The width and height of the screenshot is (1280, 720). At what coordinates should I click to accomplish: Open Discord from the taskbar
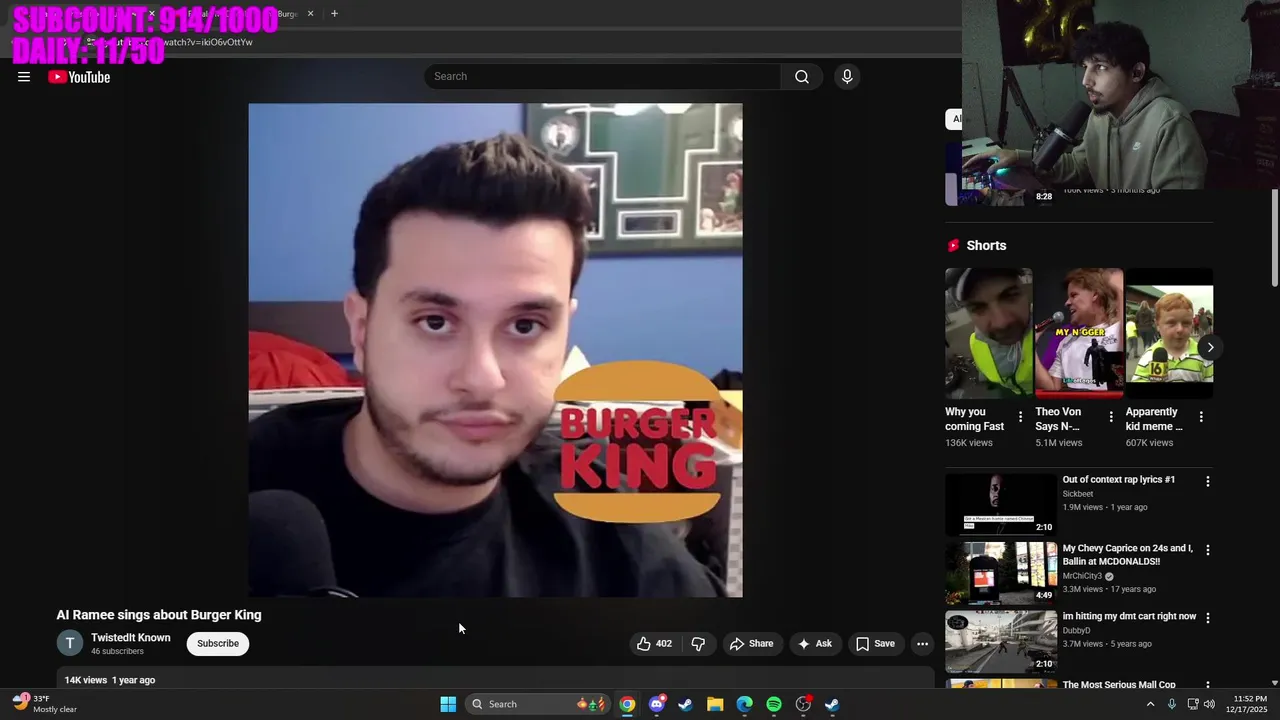coord(656,704)
